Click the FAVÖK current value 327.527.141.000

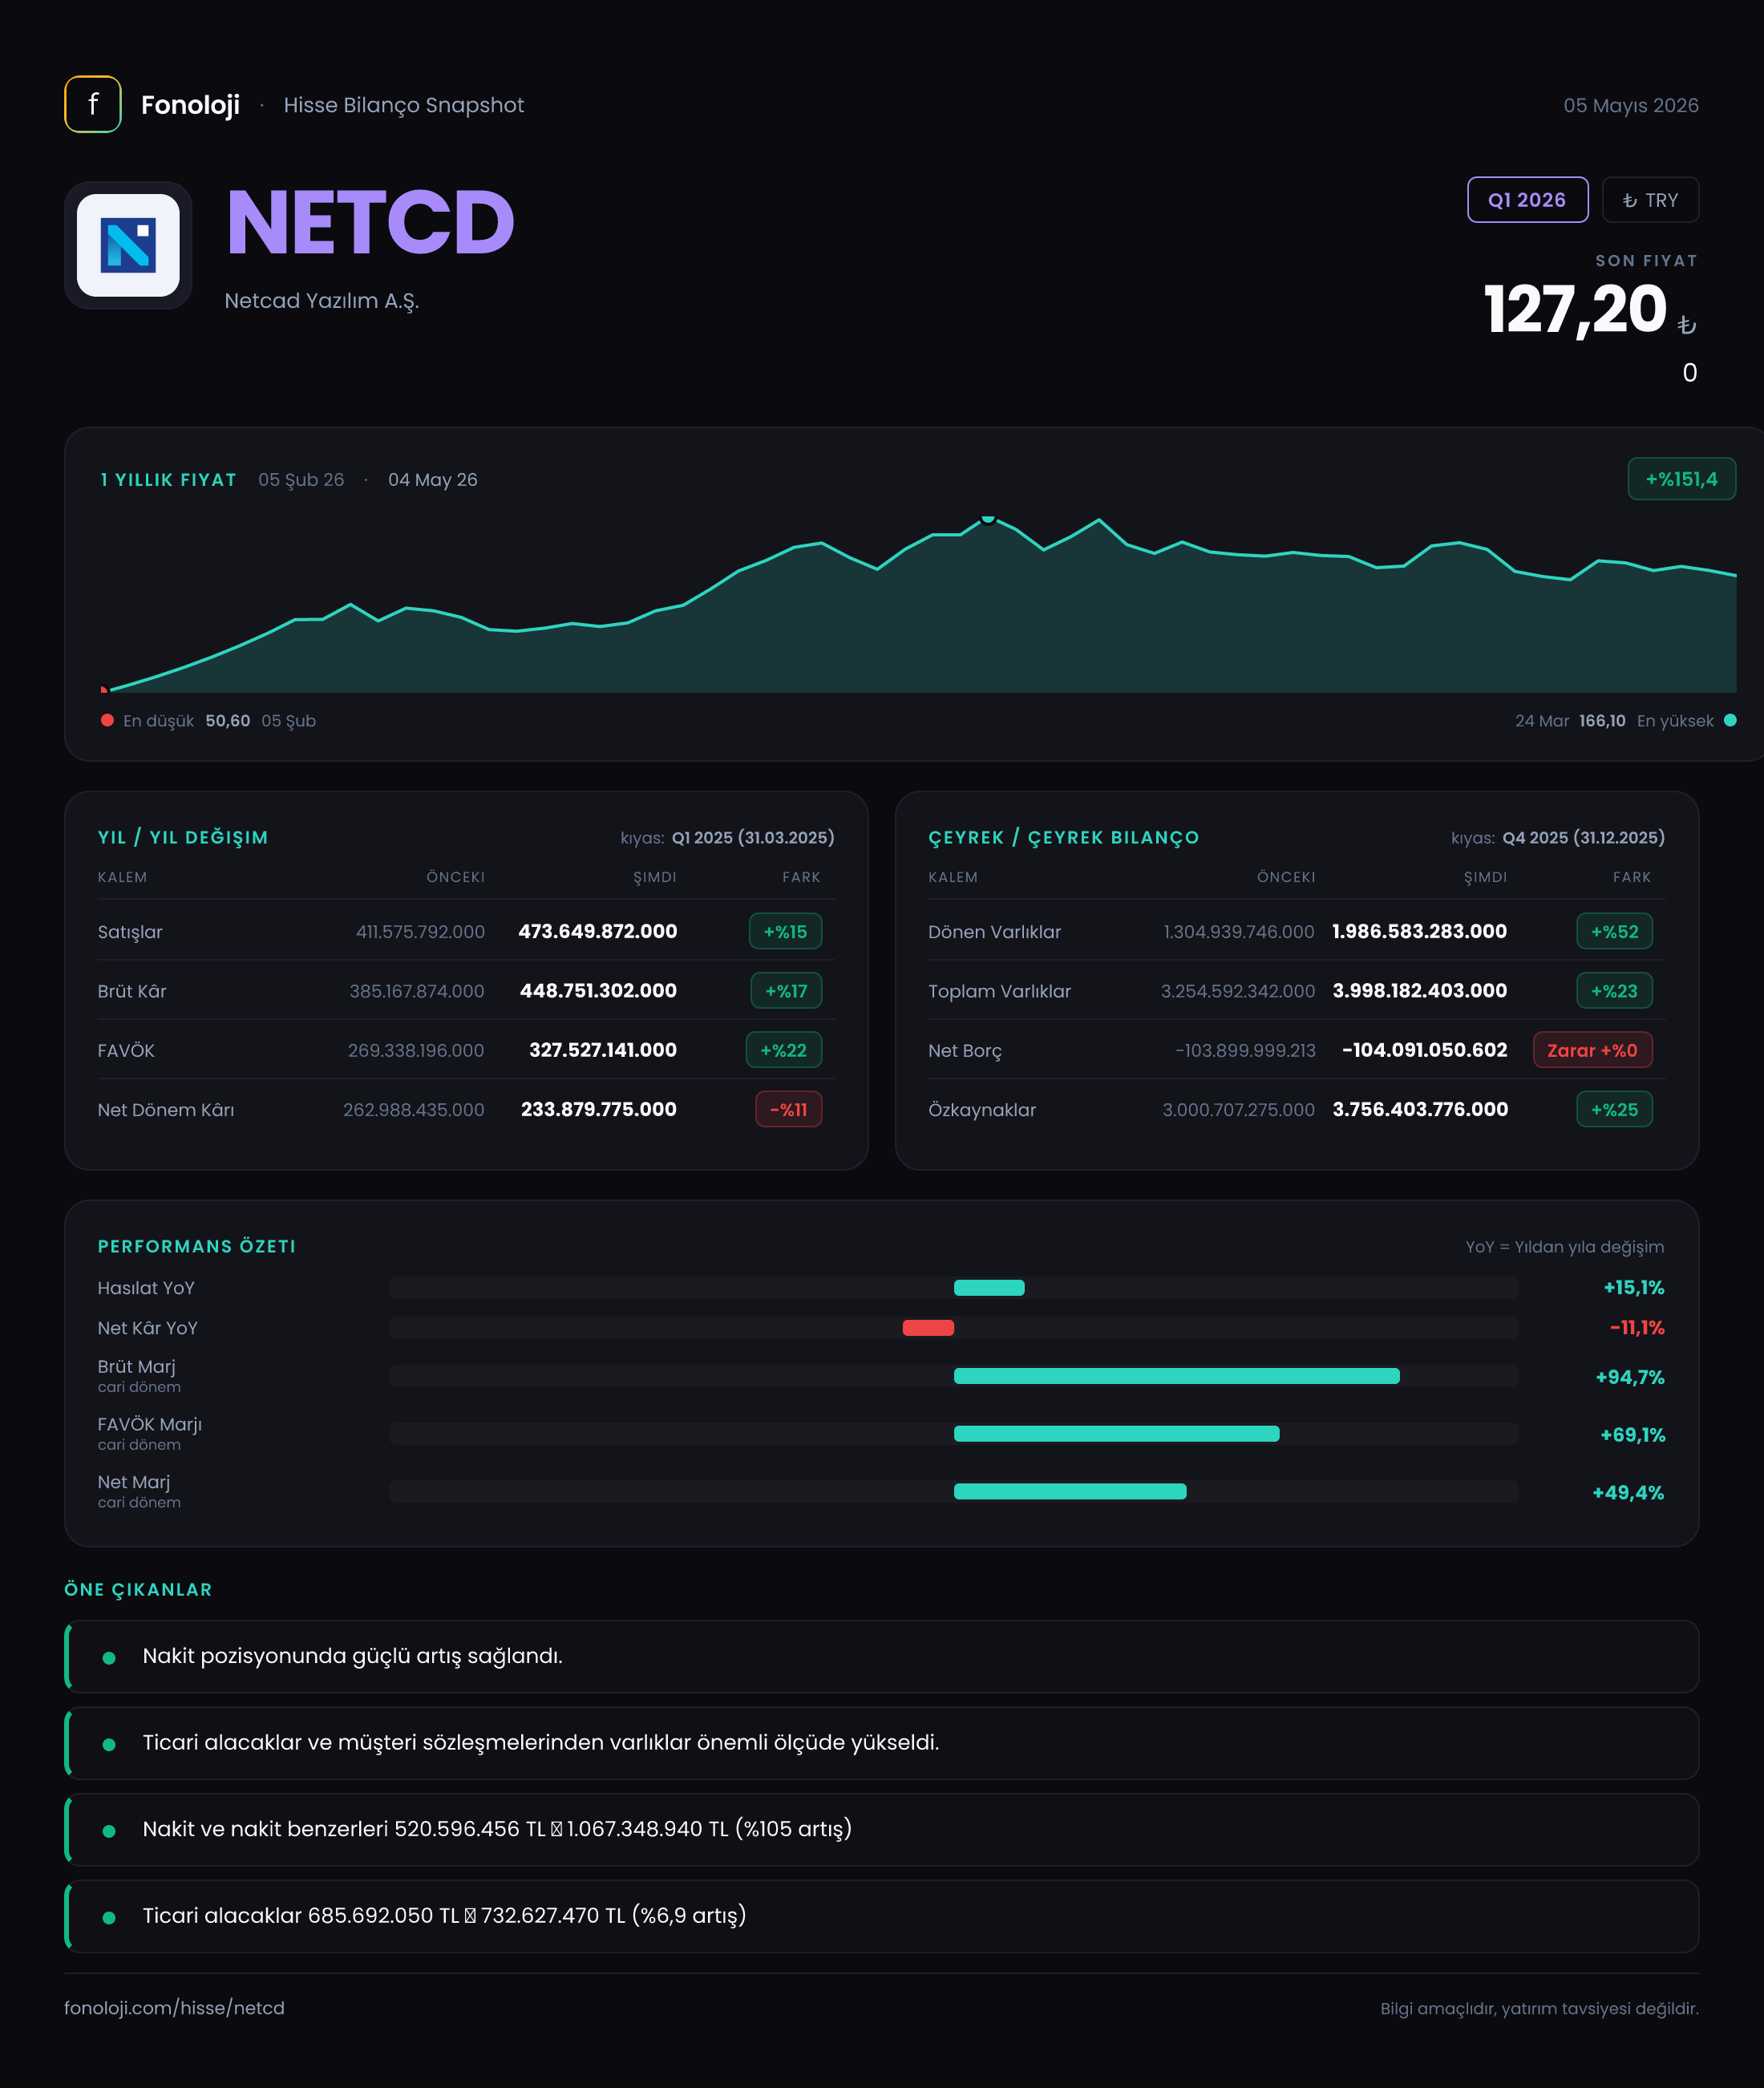point(603,1050)
